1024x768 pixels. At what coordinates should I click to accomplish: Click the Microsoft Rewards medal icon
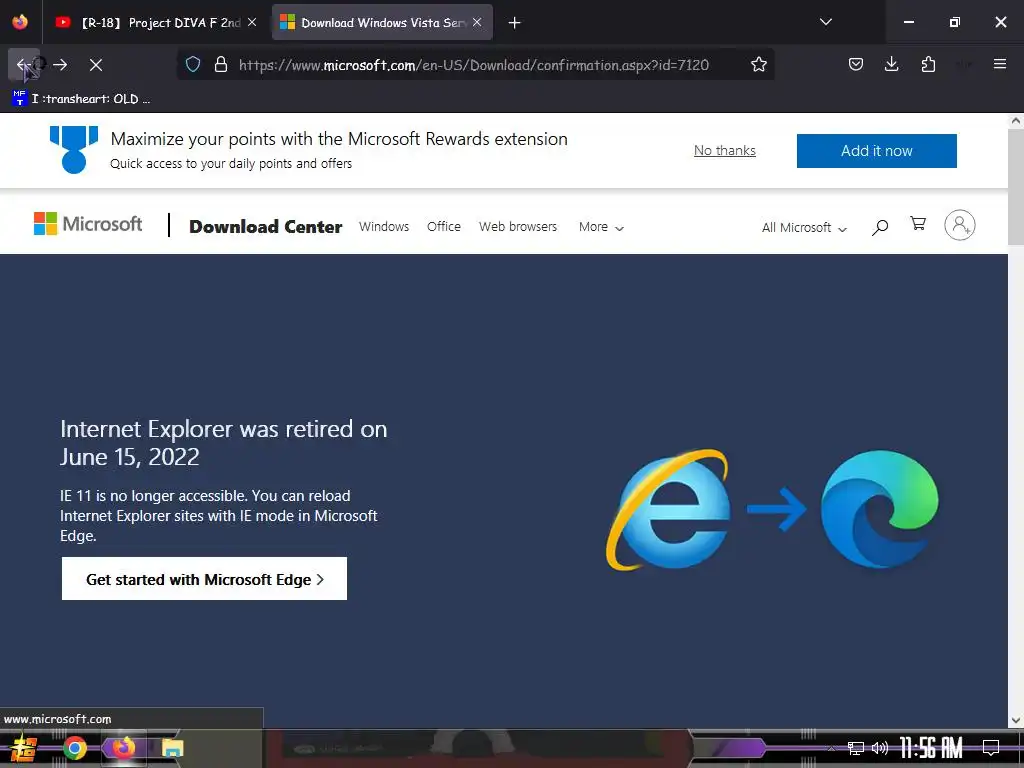[x=74, y=150]
